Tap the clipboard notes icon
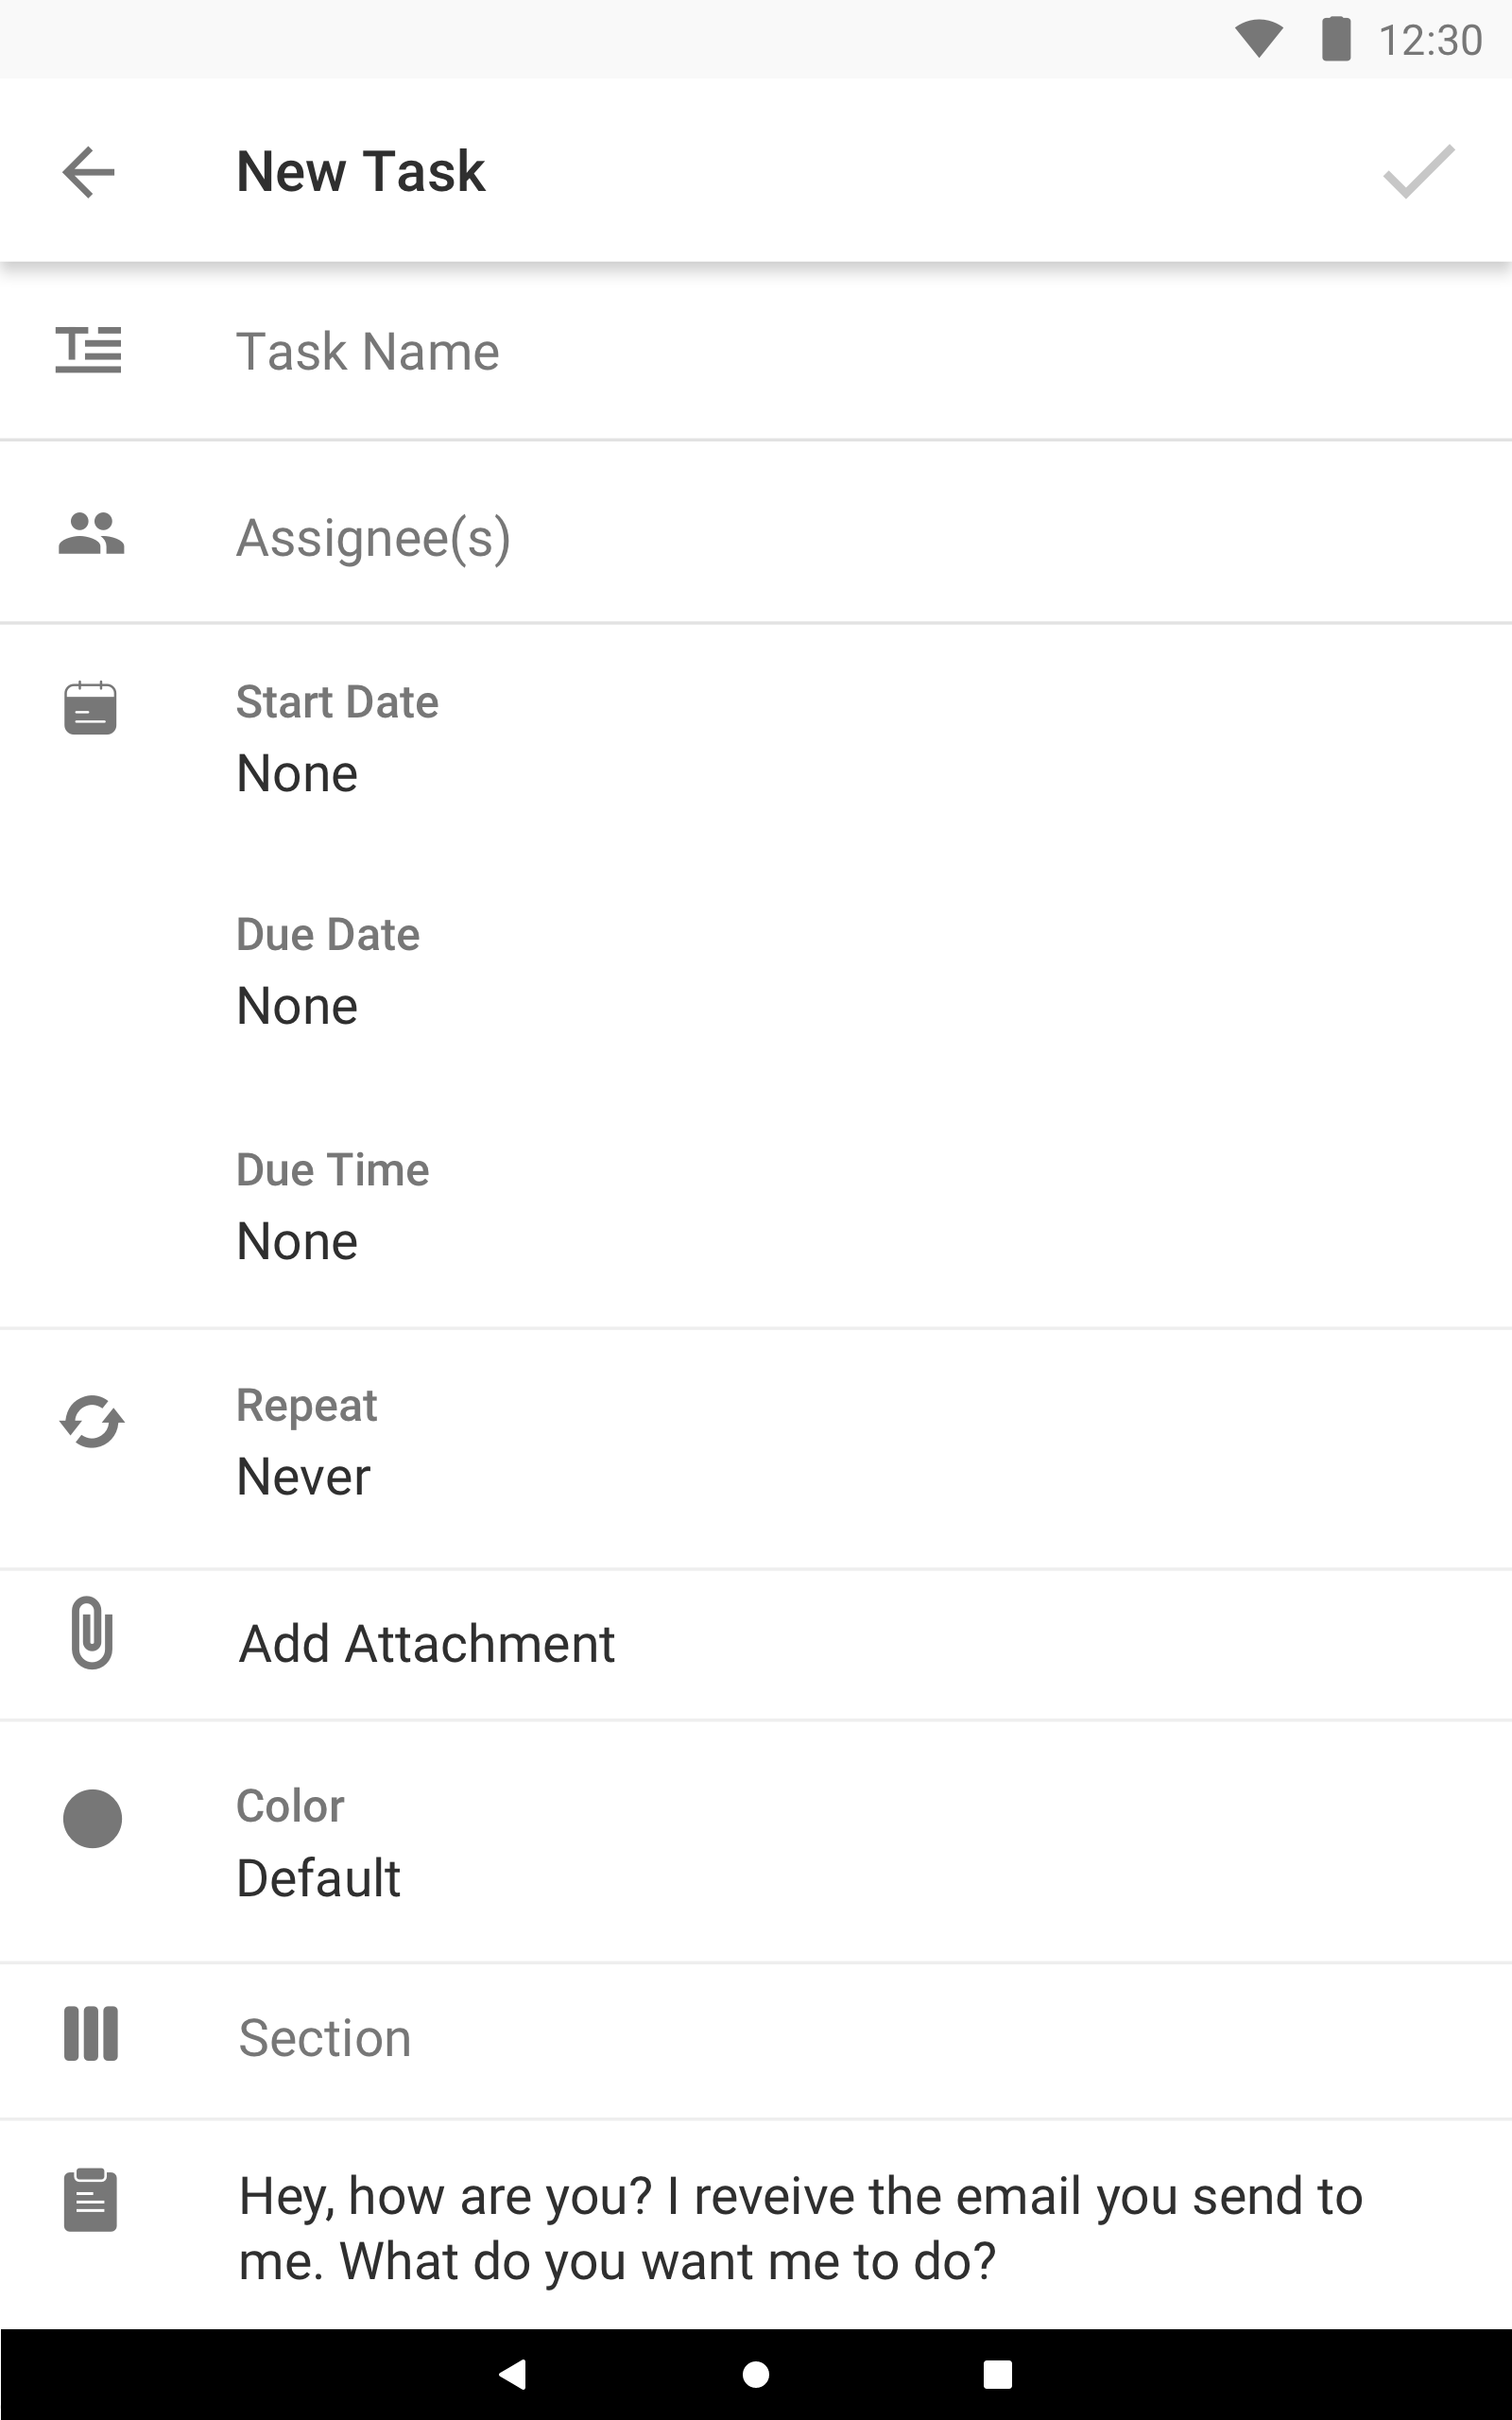The width and height of the screenshot is (1512, 2420). 91,2200
